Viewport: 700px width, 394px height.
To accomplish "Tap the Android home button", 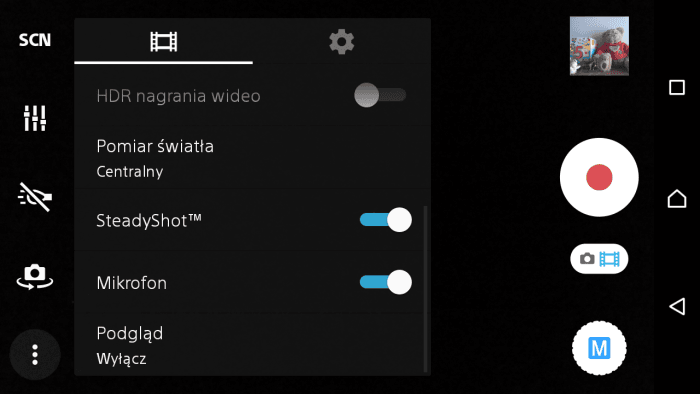I will (x=677, y=199).
